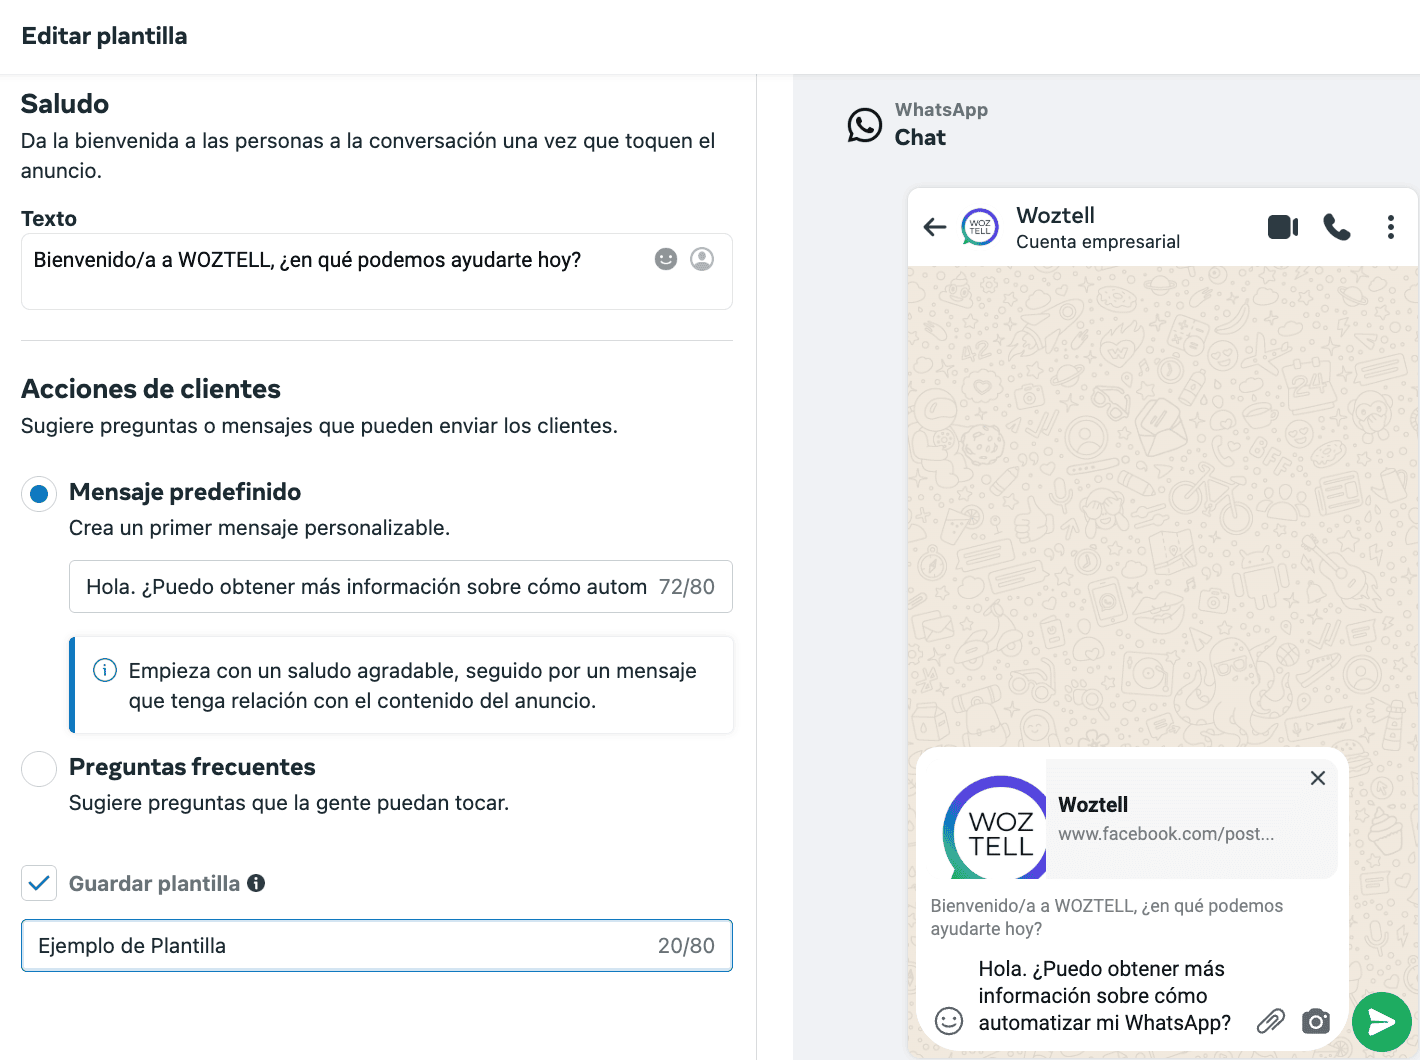Click the 'Editar plantilla' title
Screen dimensions: 1420x1060
tap(104, 36)
